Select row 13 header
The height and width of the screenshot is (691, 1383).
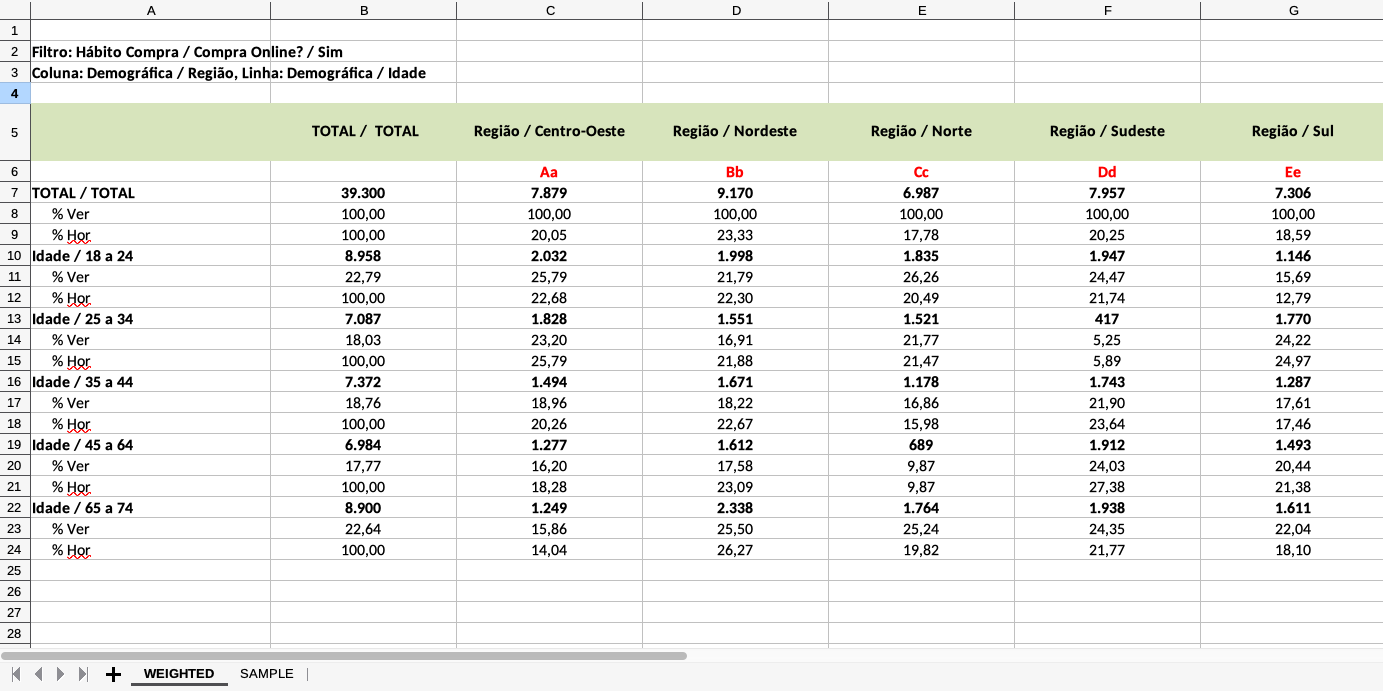click(15, 319)
